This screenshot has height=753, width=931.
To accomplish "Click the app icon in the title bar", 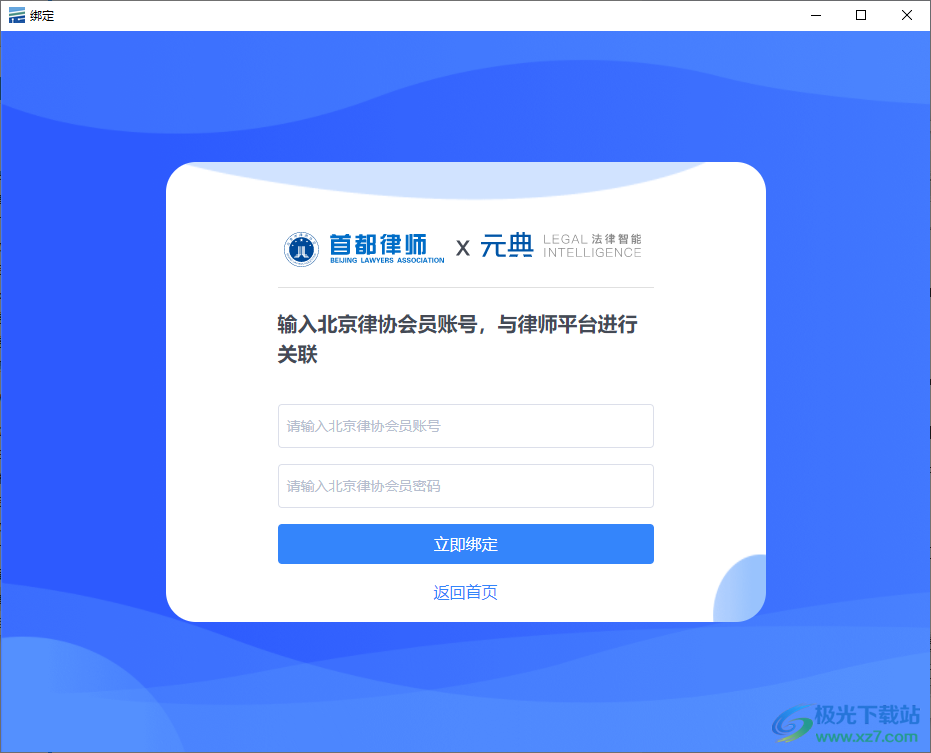I will click(x=17, y=15).
